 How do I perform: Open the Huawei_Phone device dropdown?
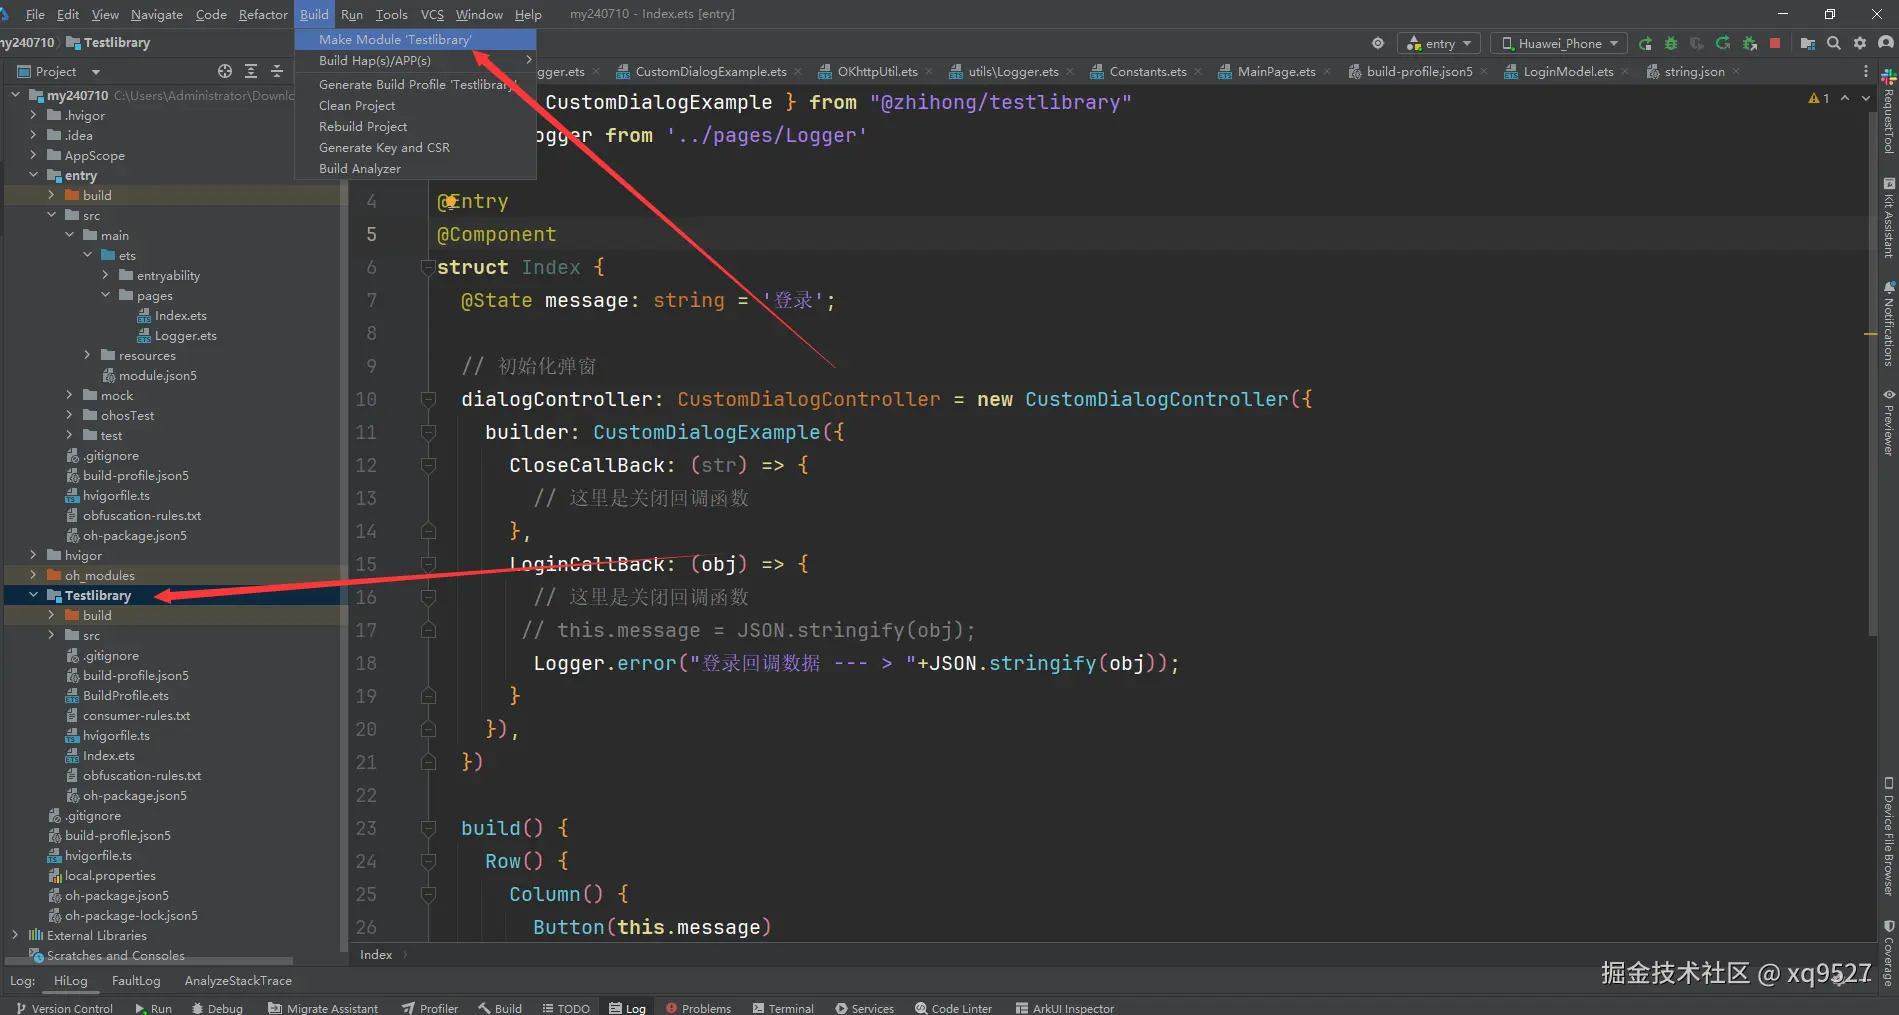tap(1560, 43)
